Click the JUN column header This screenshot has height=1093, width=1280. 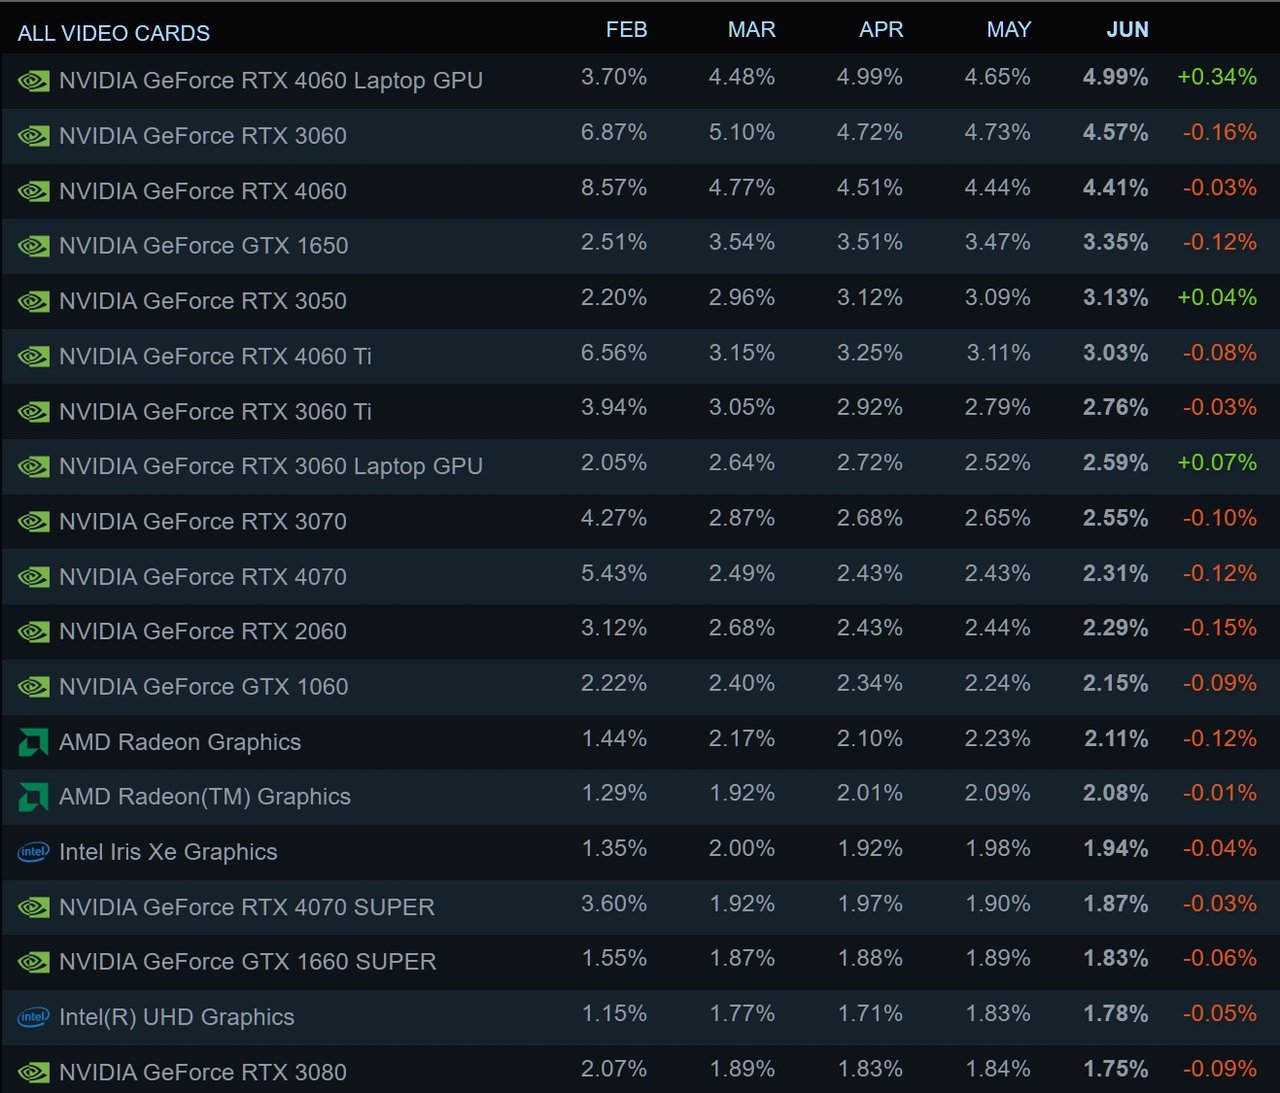1127,30
